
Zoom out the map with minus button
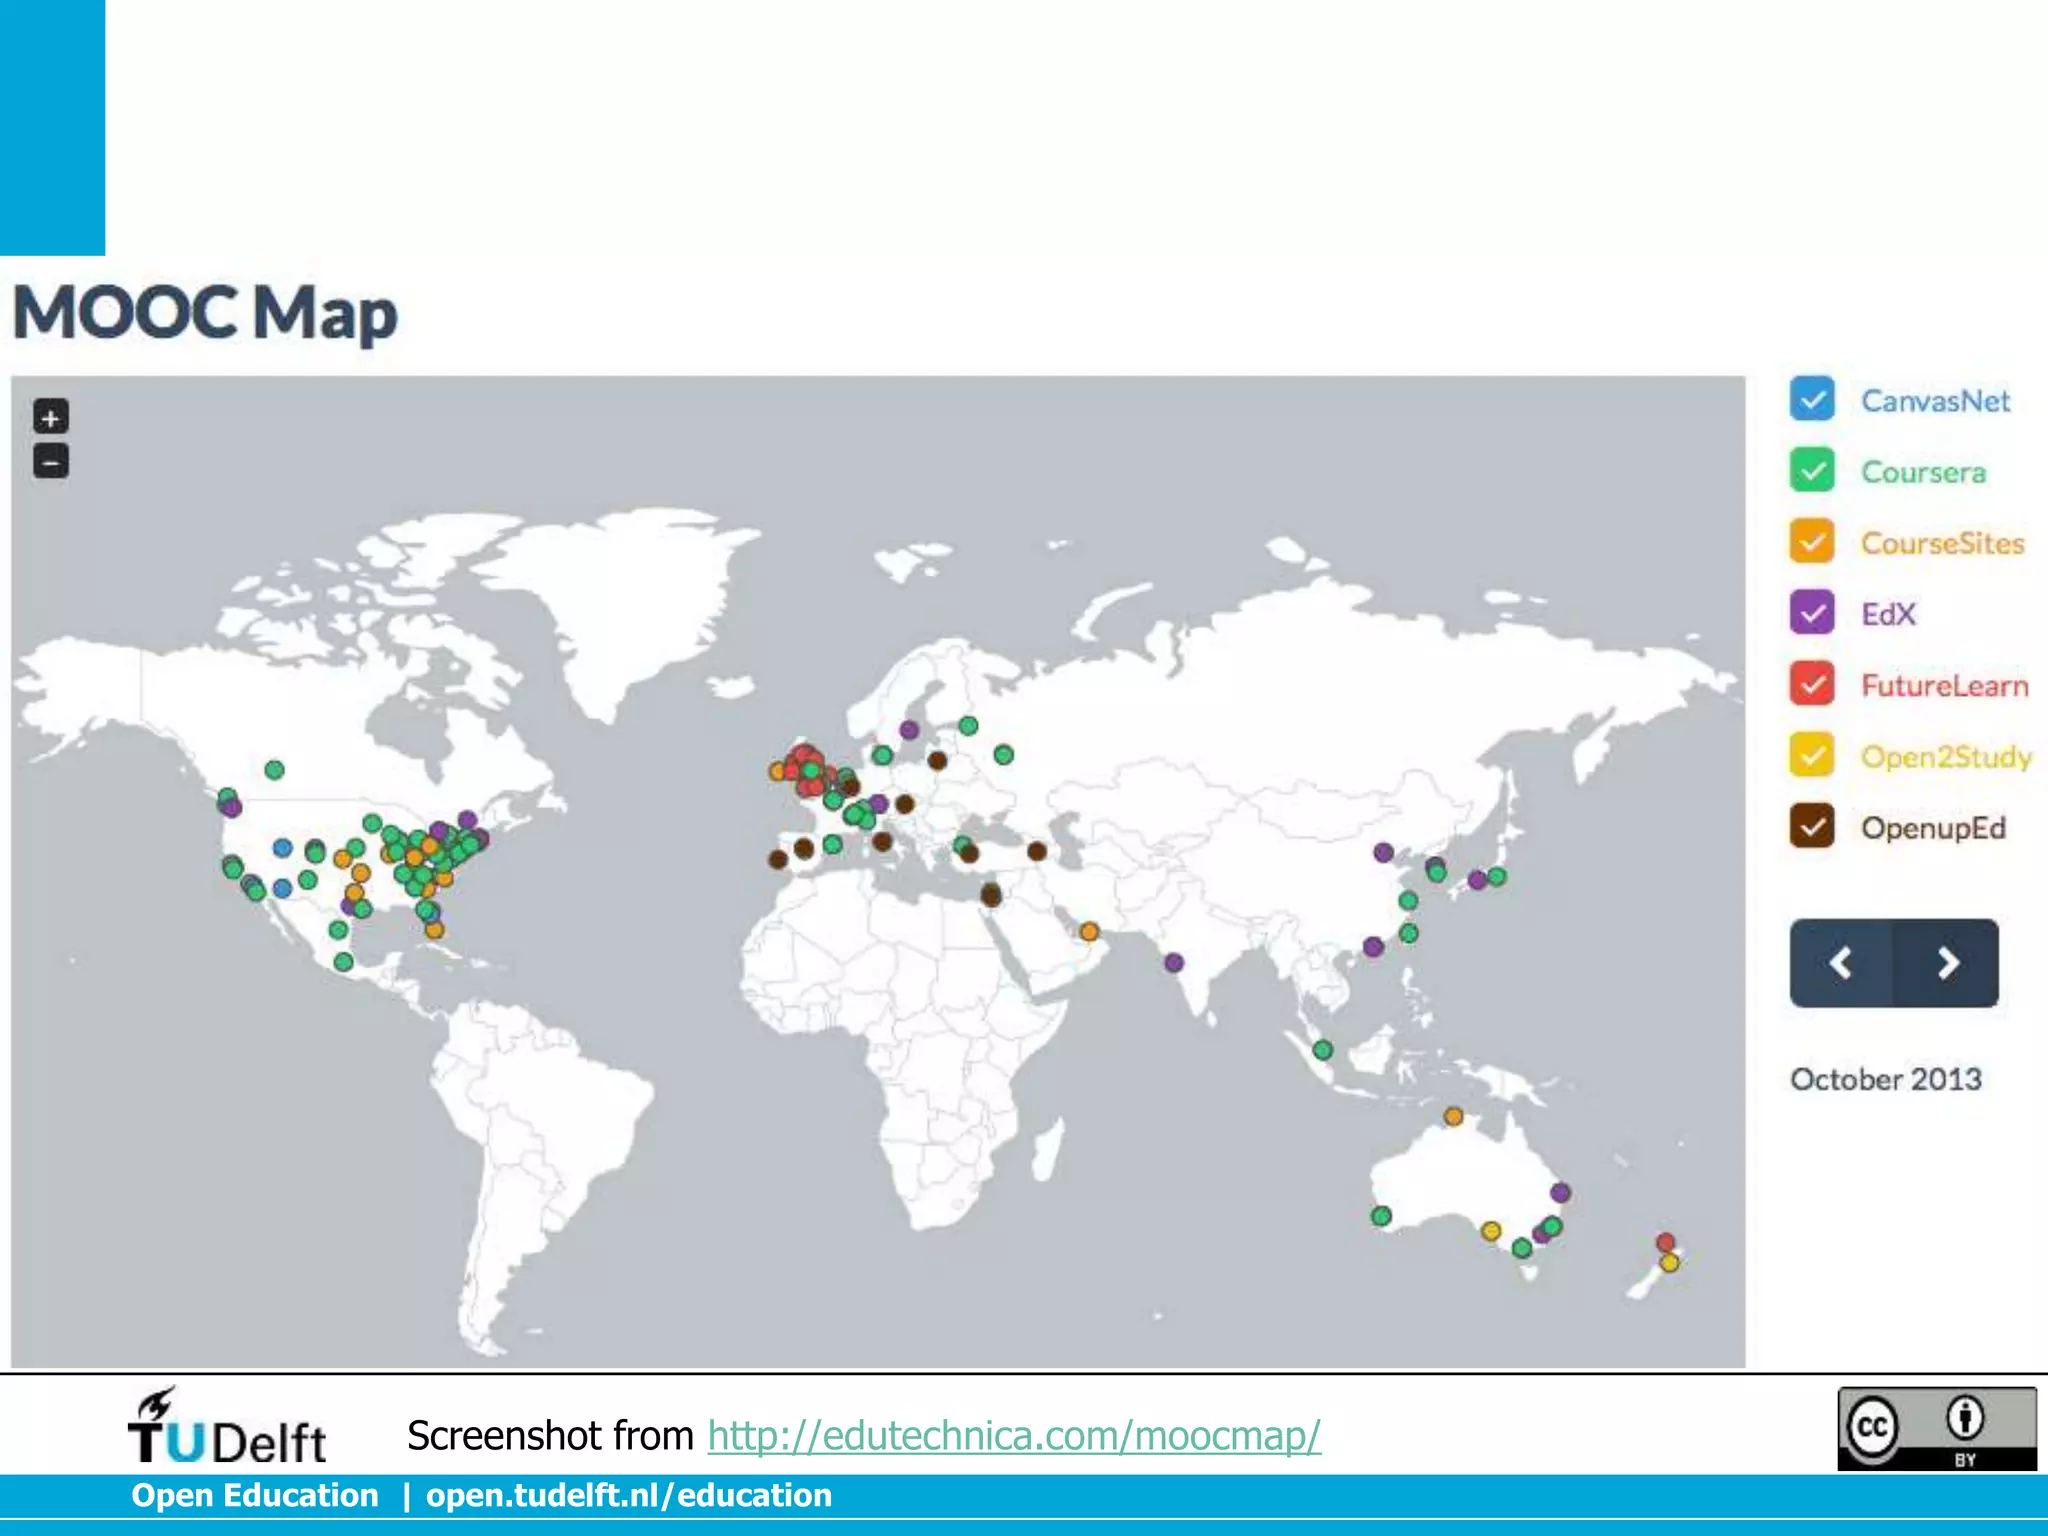click(51, 461)
